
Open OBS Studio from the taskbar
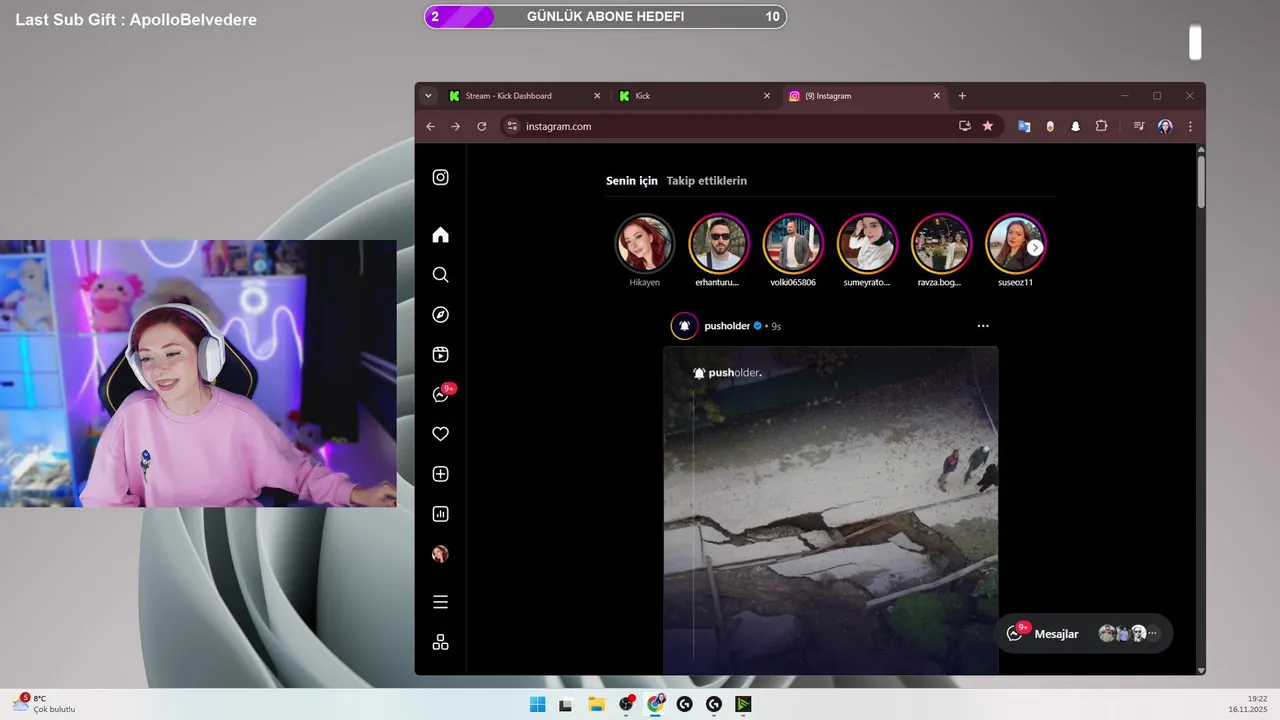[626, 704]
